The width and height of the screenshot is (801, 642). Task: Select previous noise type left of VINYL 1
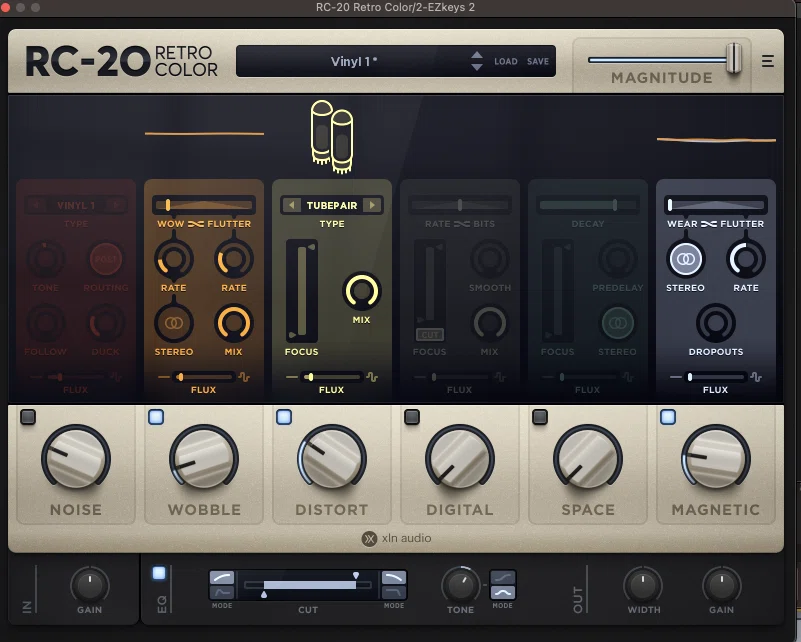tap(36, 205)
